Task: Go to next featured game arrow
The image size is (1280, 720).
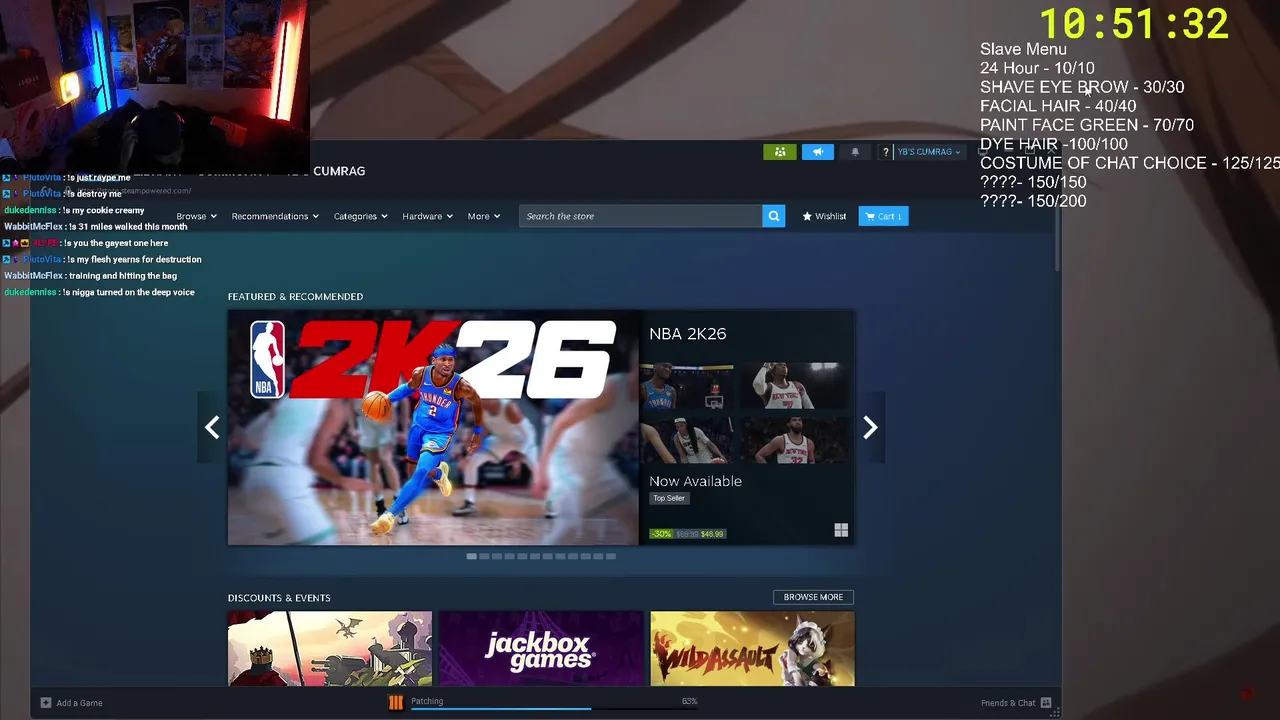Action: click(x=870, y=428)
